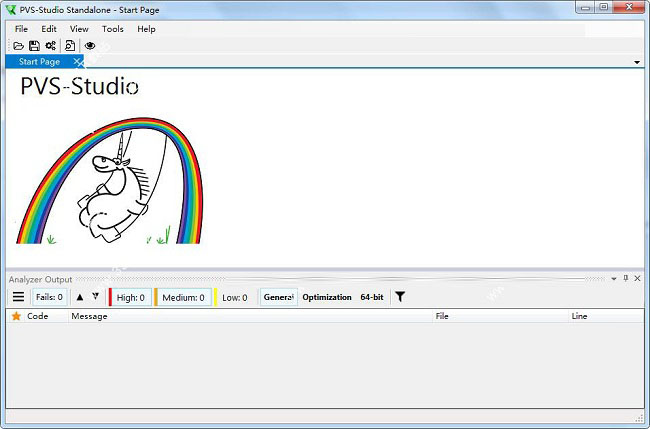
Task: Open the Tools menu
Action: pos(113,29)
